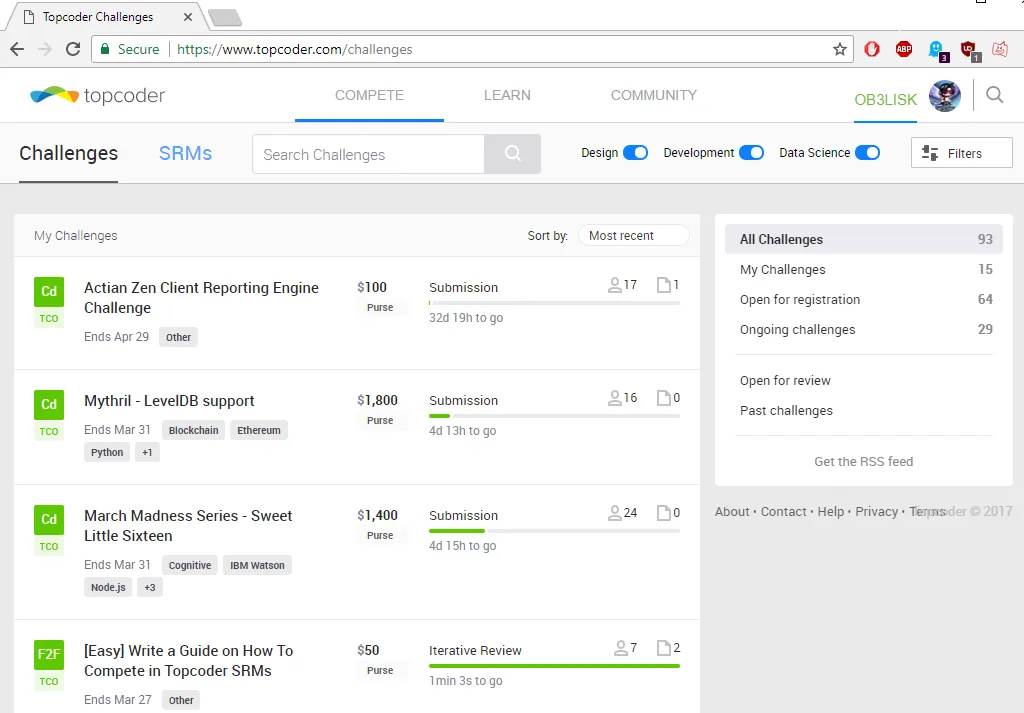
Task: Click the OB3LISK profile avatar
Action: 944,96
